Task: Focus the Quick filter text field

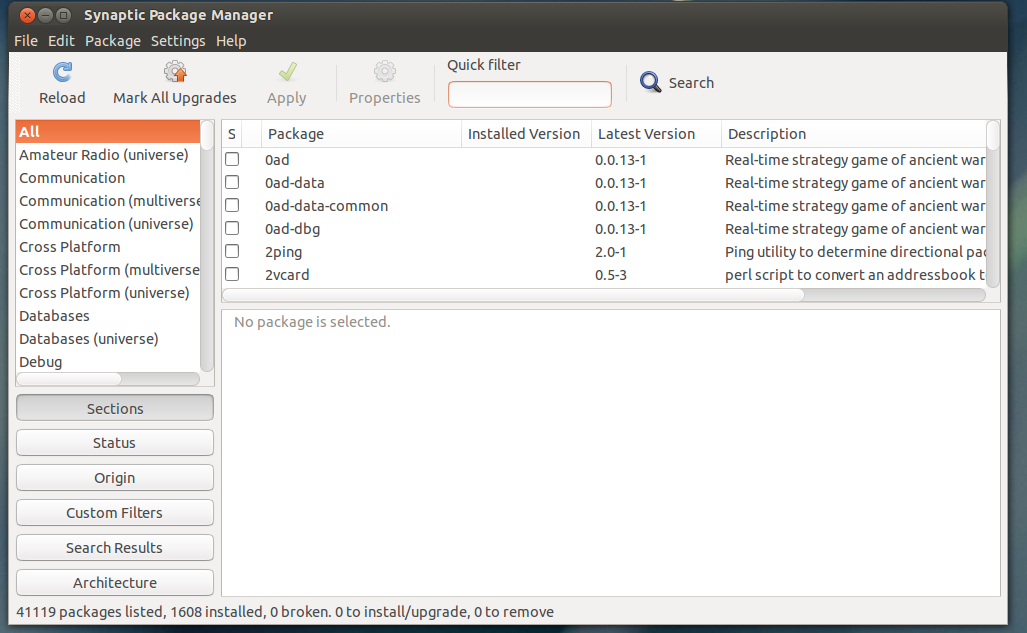Action: [x=529, y=95]
